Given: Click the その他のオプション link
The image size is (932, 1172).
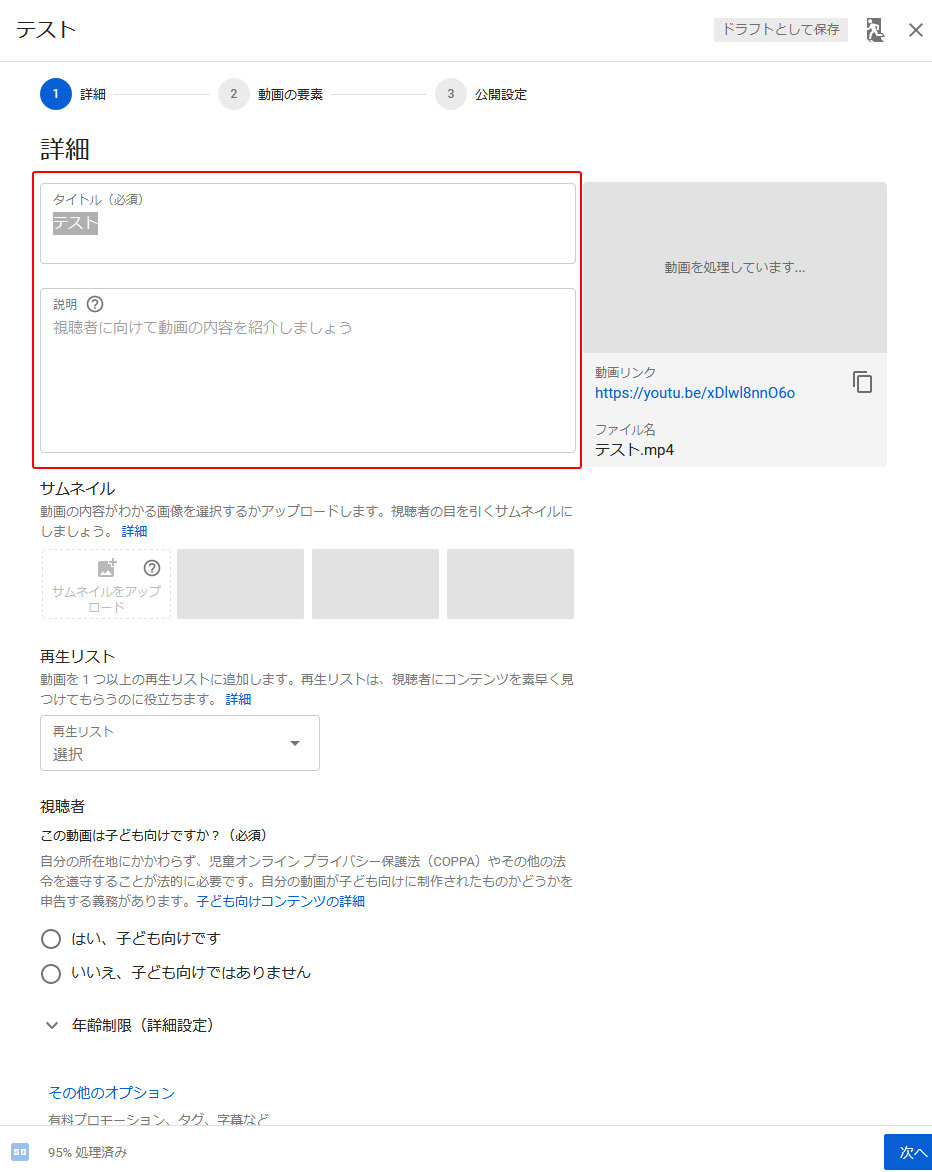Looking at the screenshot, I should tap(111, 1093).
